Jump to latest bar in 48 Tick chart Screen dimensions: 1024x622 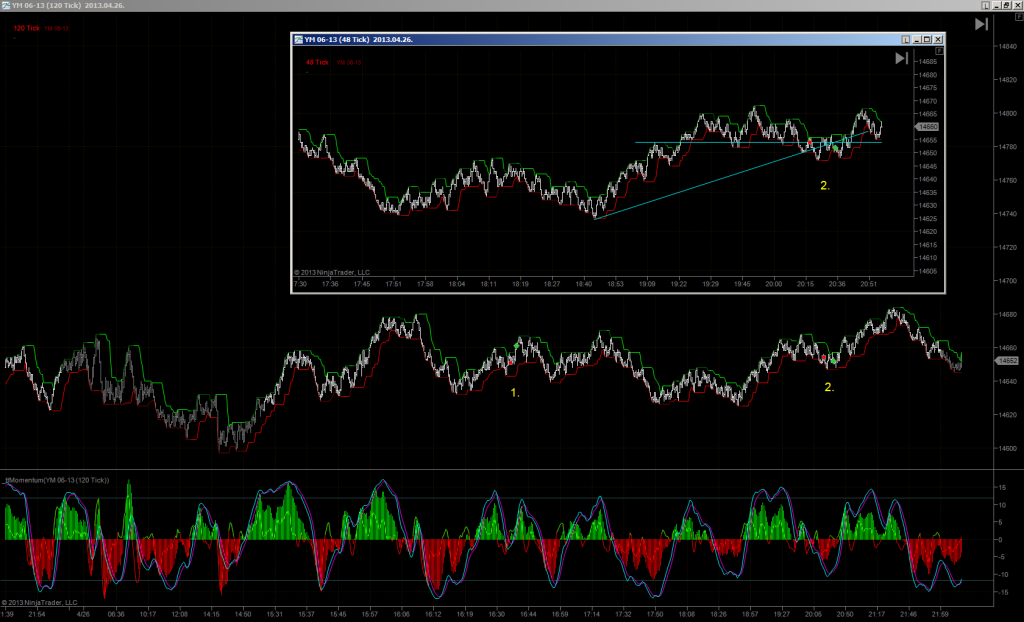point(901,58)
